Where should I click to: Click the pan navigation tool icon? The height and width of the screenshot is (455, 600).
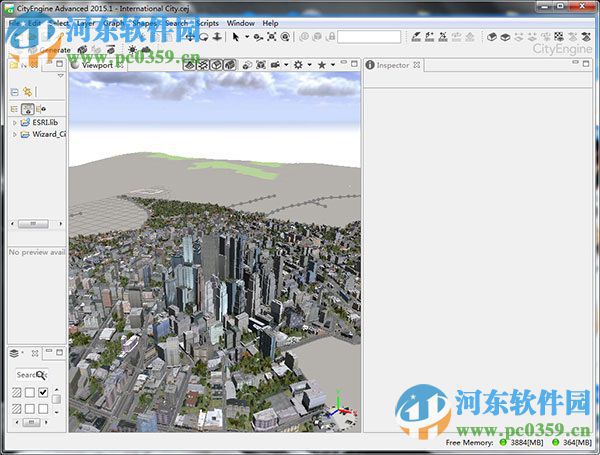tap(190, 37)
